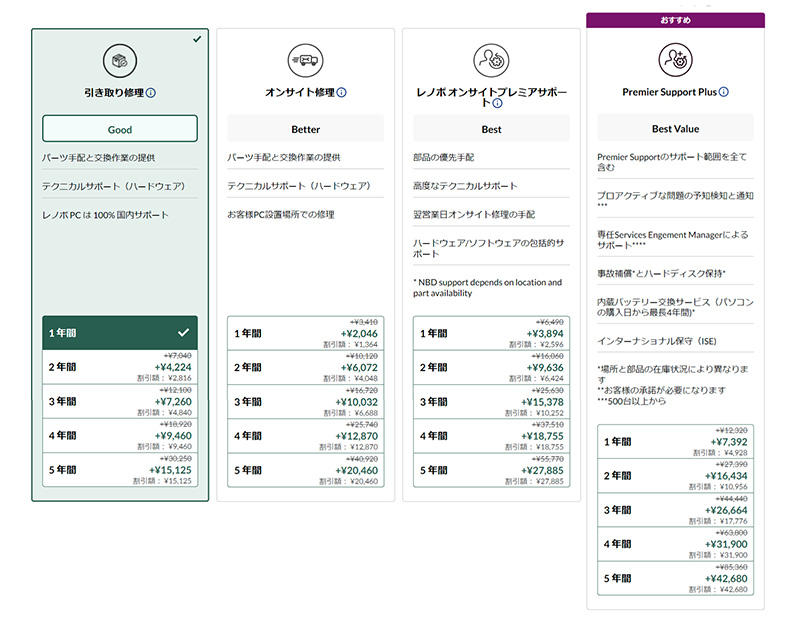Click the Premier Support Plus icon

tap(676, 60)
